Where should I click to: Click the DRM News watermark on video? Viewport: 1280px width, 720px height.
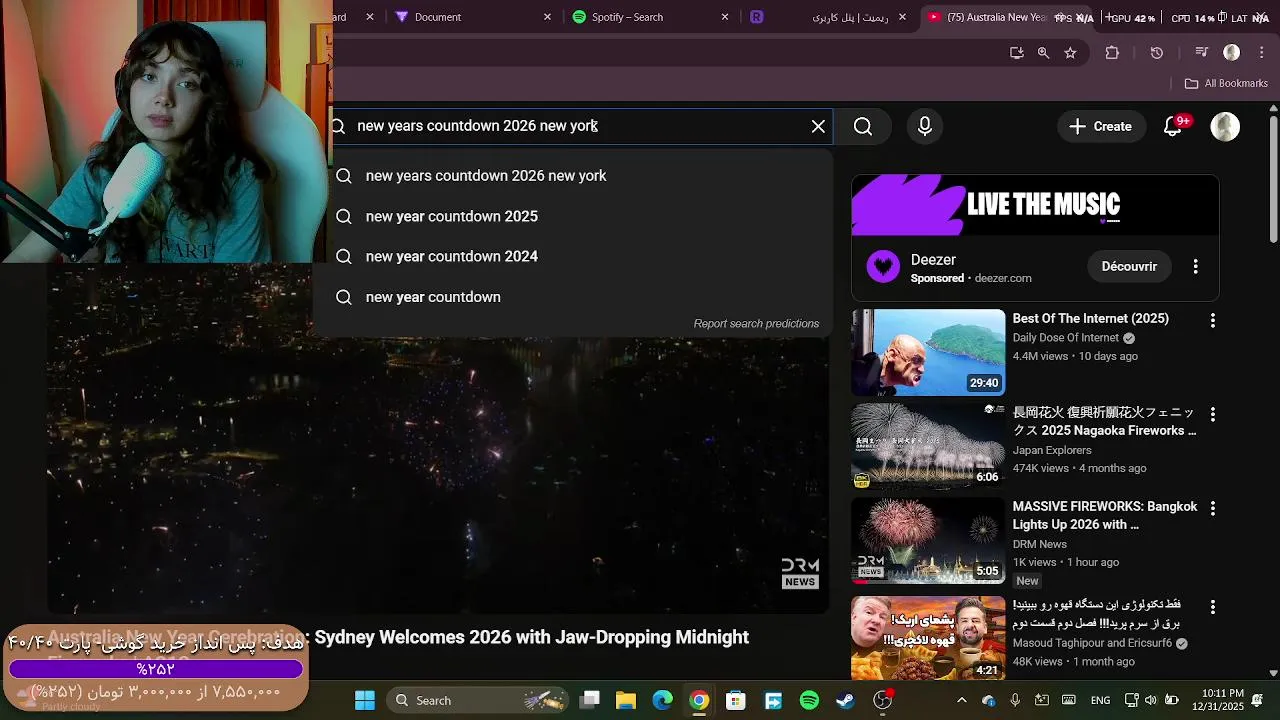coord(800,573)
